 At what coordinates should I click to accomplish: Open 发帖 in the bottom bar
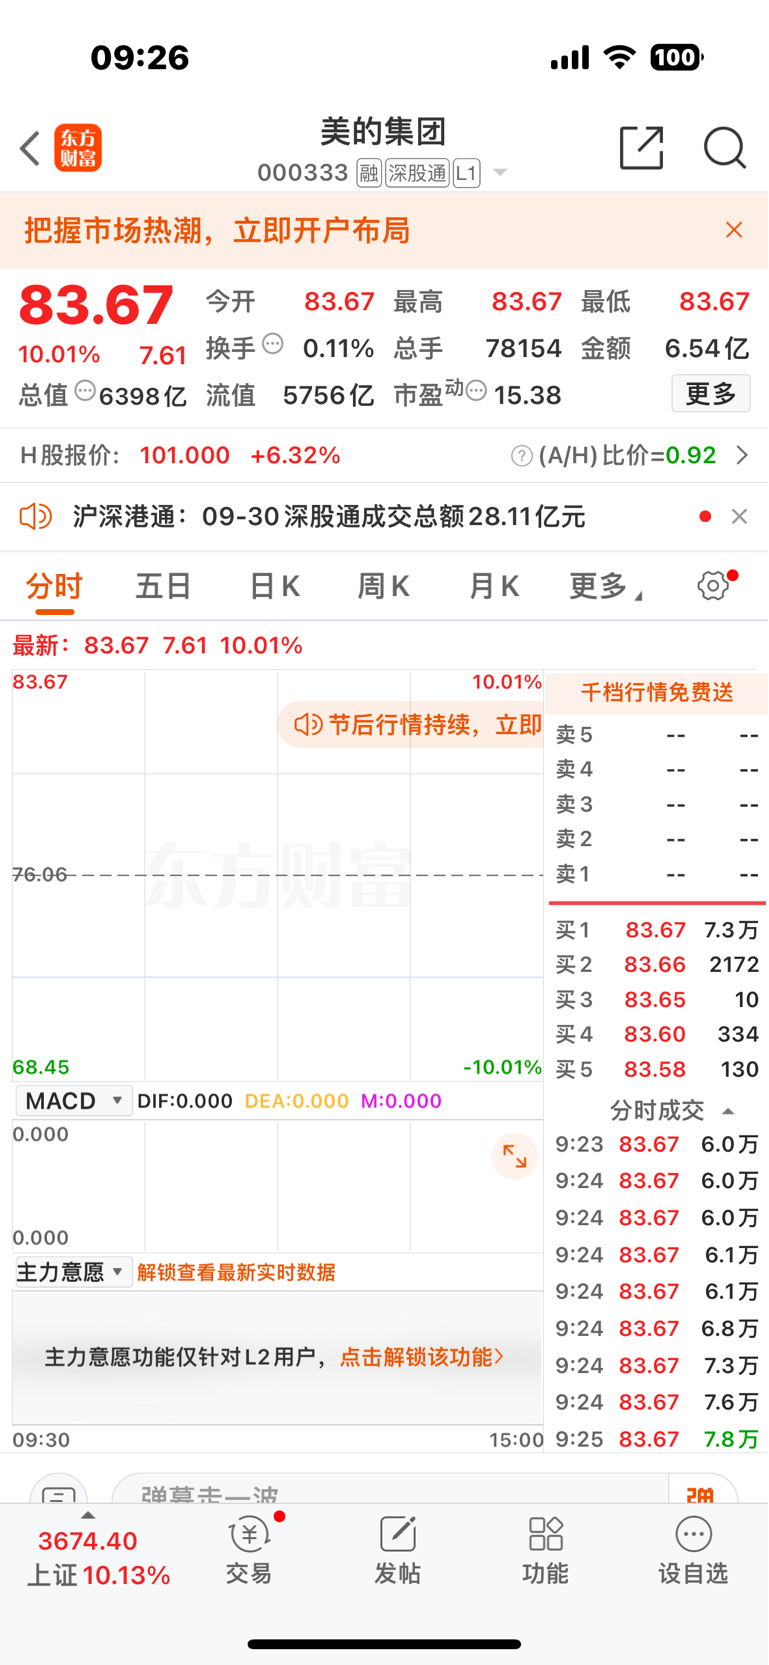coord(397,1551)
